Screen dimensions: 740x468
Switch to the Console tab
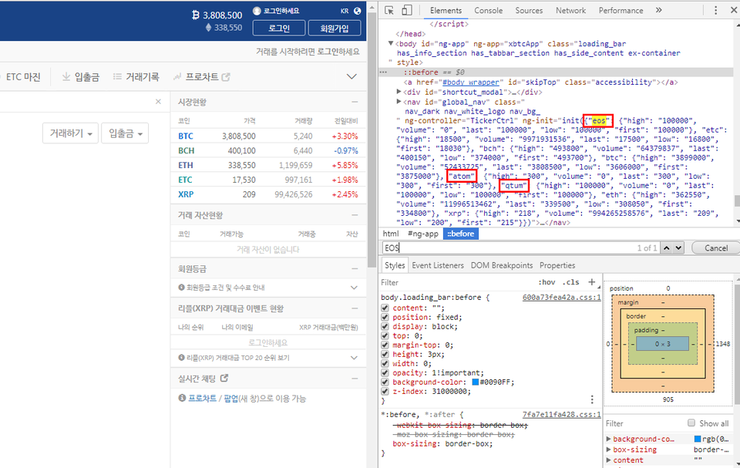tap(488, 10)
